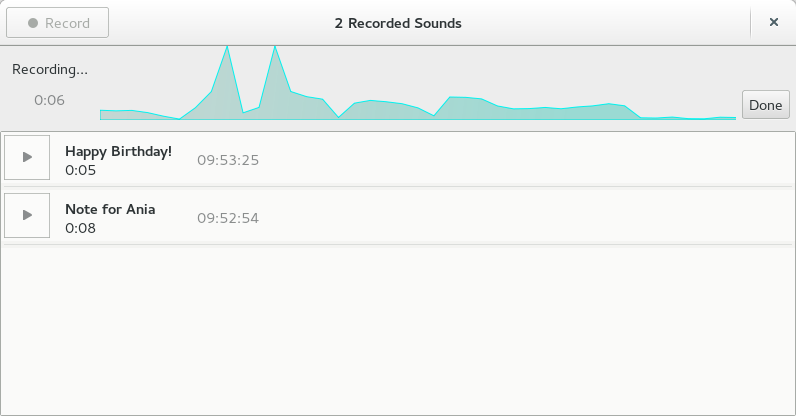Click the 09:52:54 timestamp

click(228, 218)
